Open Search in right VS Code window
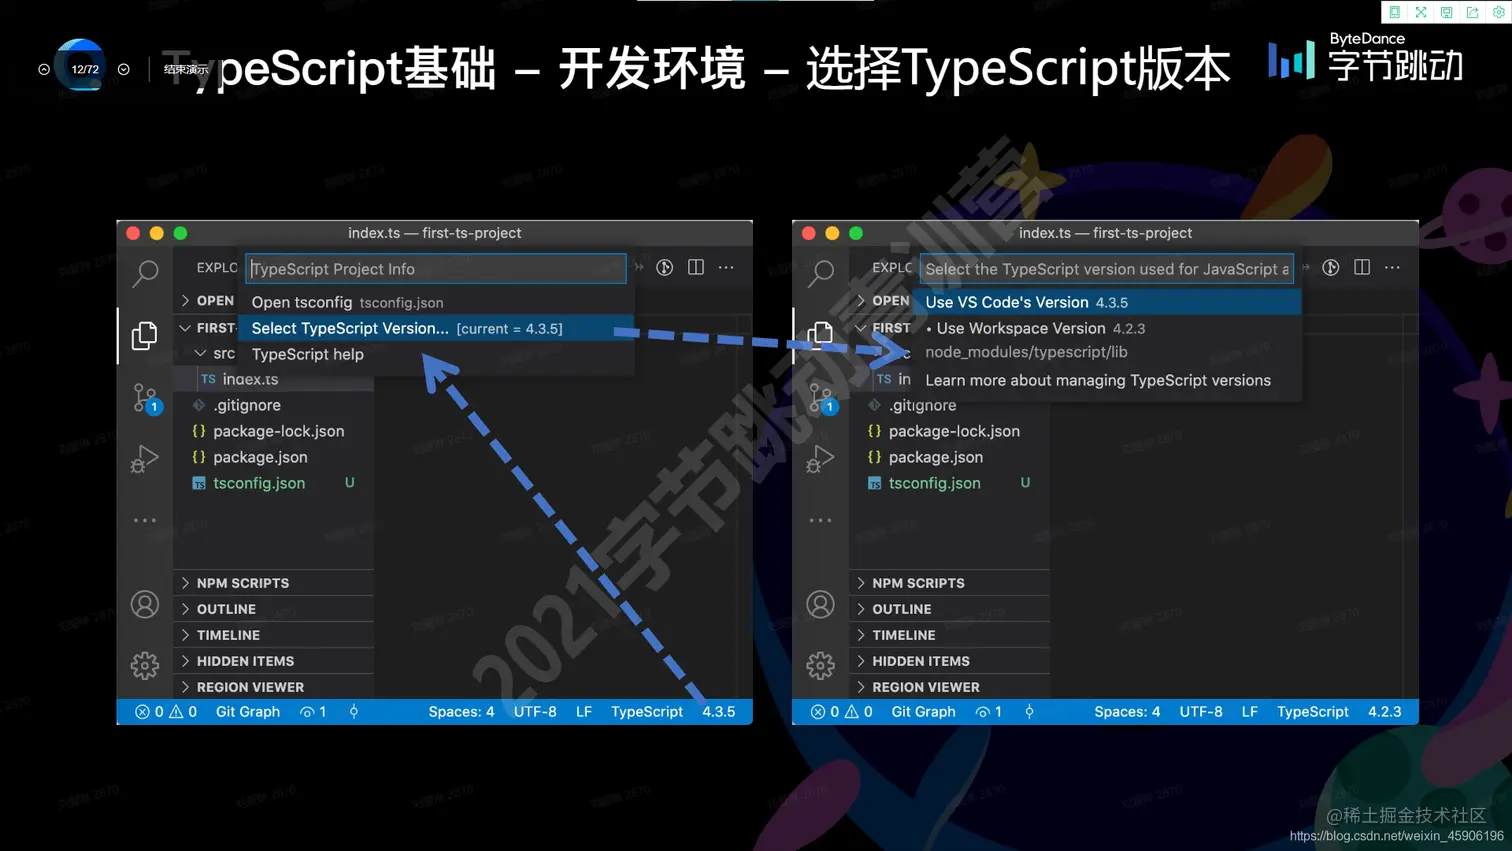This screenshot has width=1512, height=851. [x=821, y=272]
